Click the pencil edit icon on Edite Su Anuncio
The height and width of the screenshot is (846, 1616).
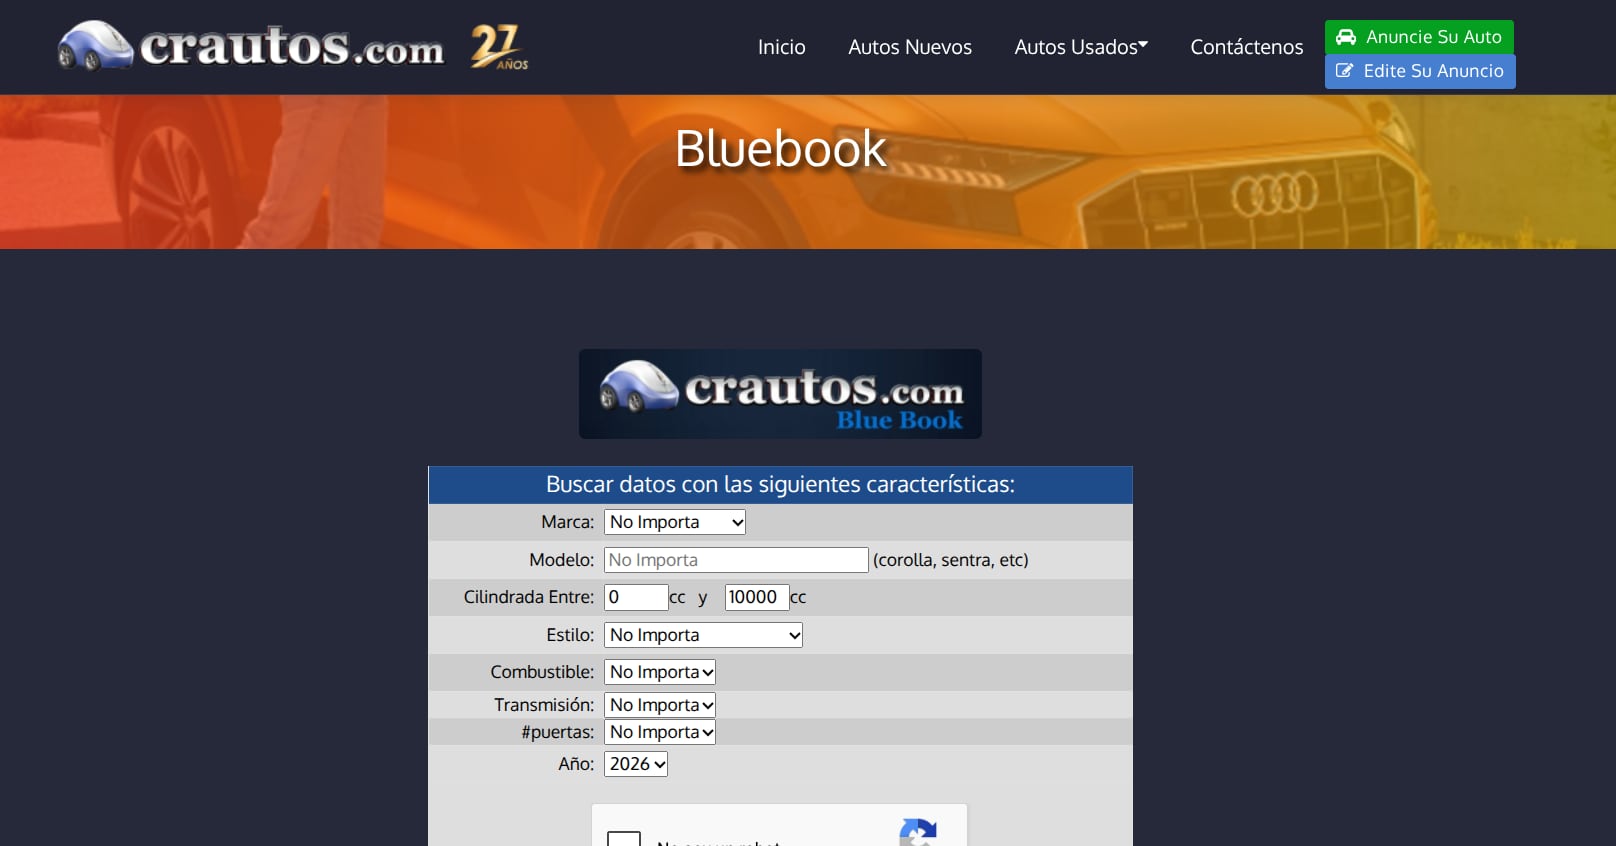tap(1345, 71)
